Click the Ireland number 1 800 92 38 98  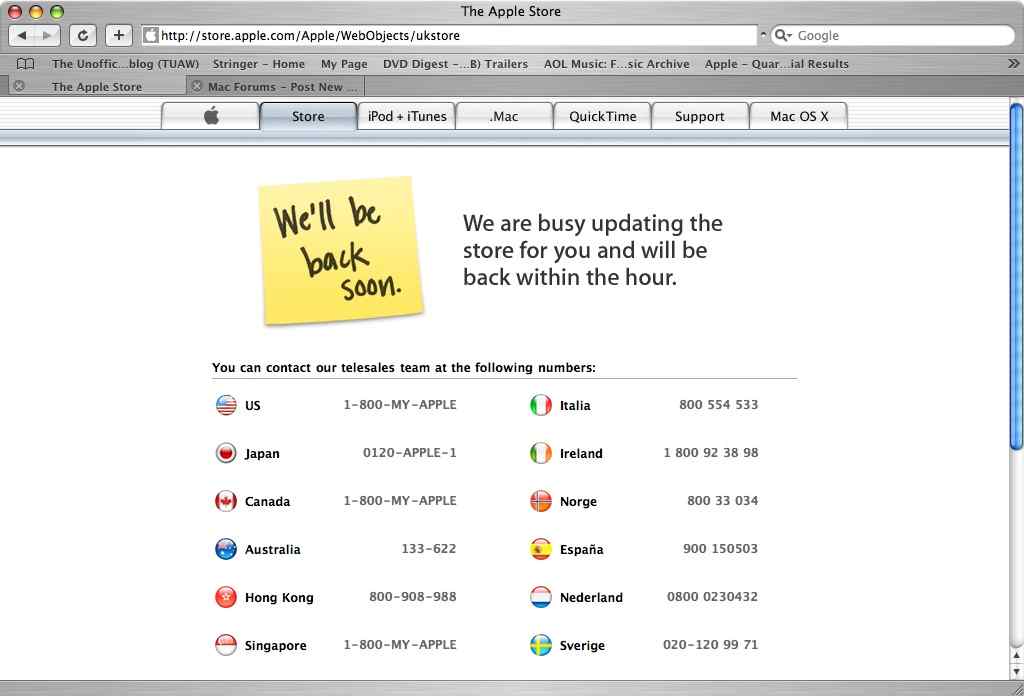[x=711, y=452]
